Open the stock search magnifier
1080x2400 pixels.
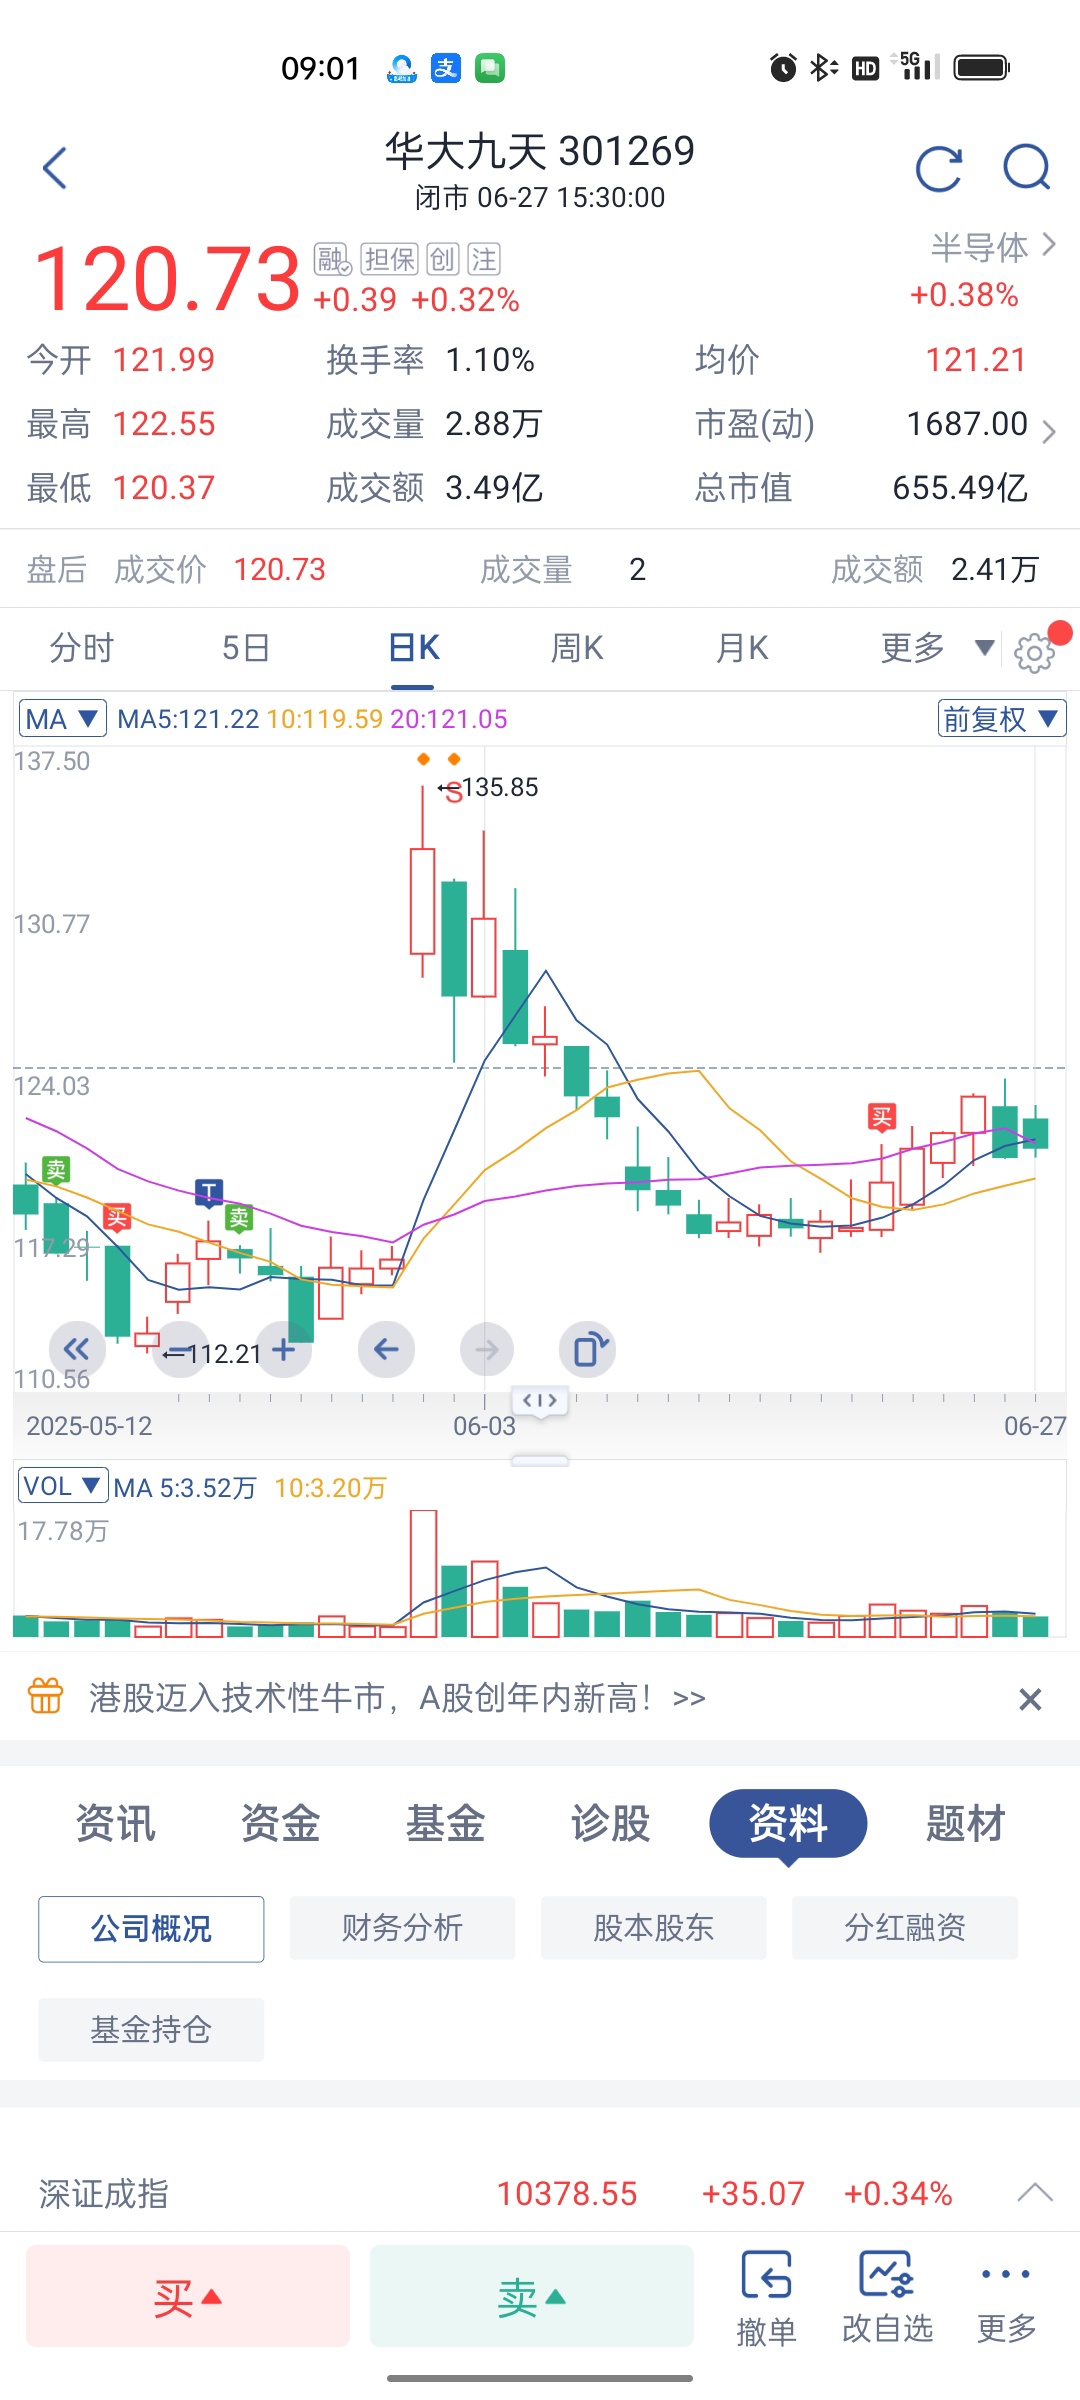(x=1027, y=168)
